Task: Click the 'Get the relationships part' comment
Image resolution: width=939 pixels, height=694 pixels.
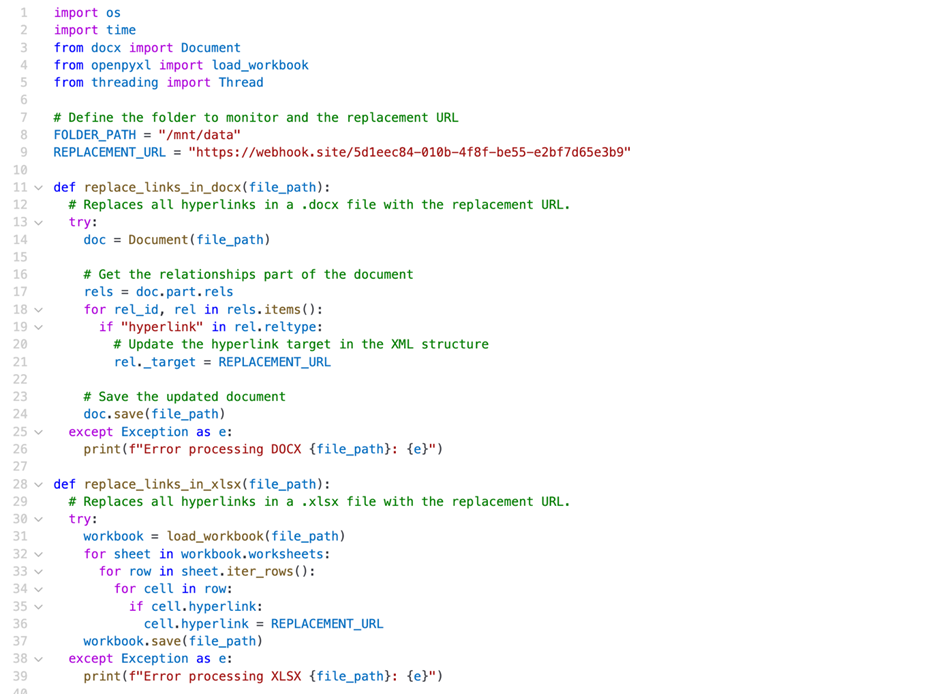Action: pos(249,274)
